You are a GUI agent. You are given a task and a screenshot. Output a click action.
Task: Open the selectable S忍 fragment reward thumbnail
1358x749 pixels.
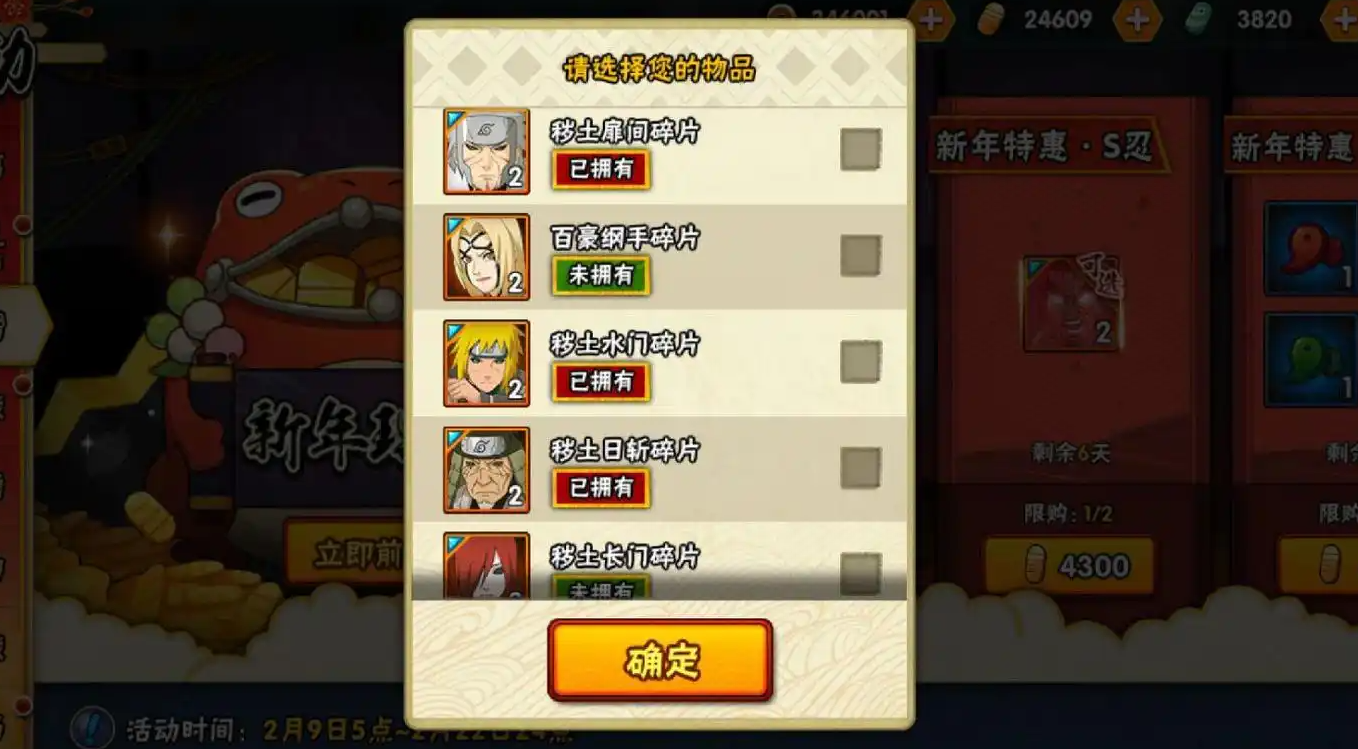tap(1073, 303)
